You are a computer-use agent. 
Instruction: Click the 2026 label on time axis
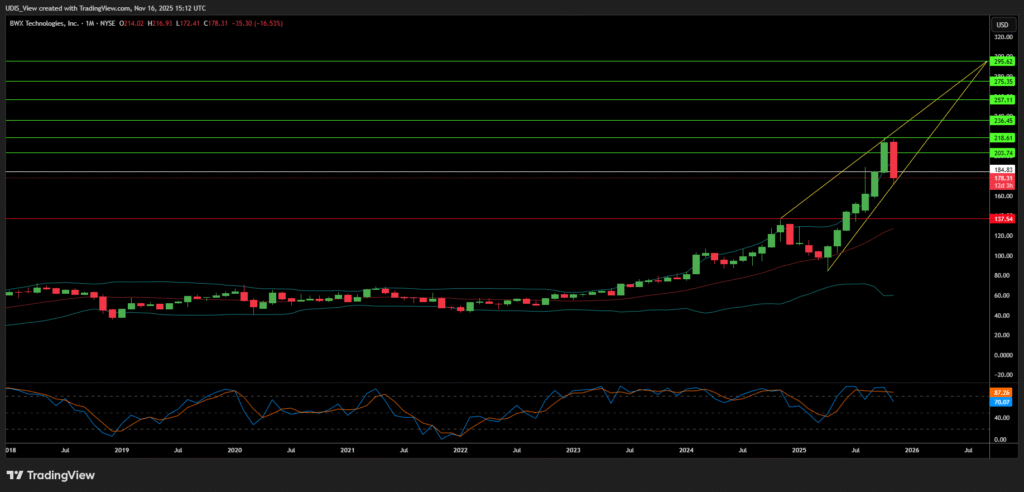[912, 452]
